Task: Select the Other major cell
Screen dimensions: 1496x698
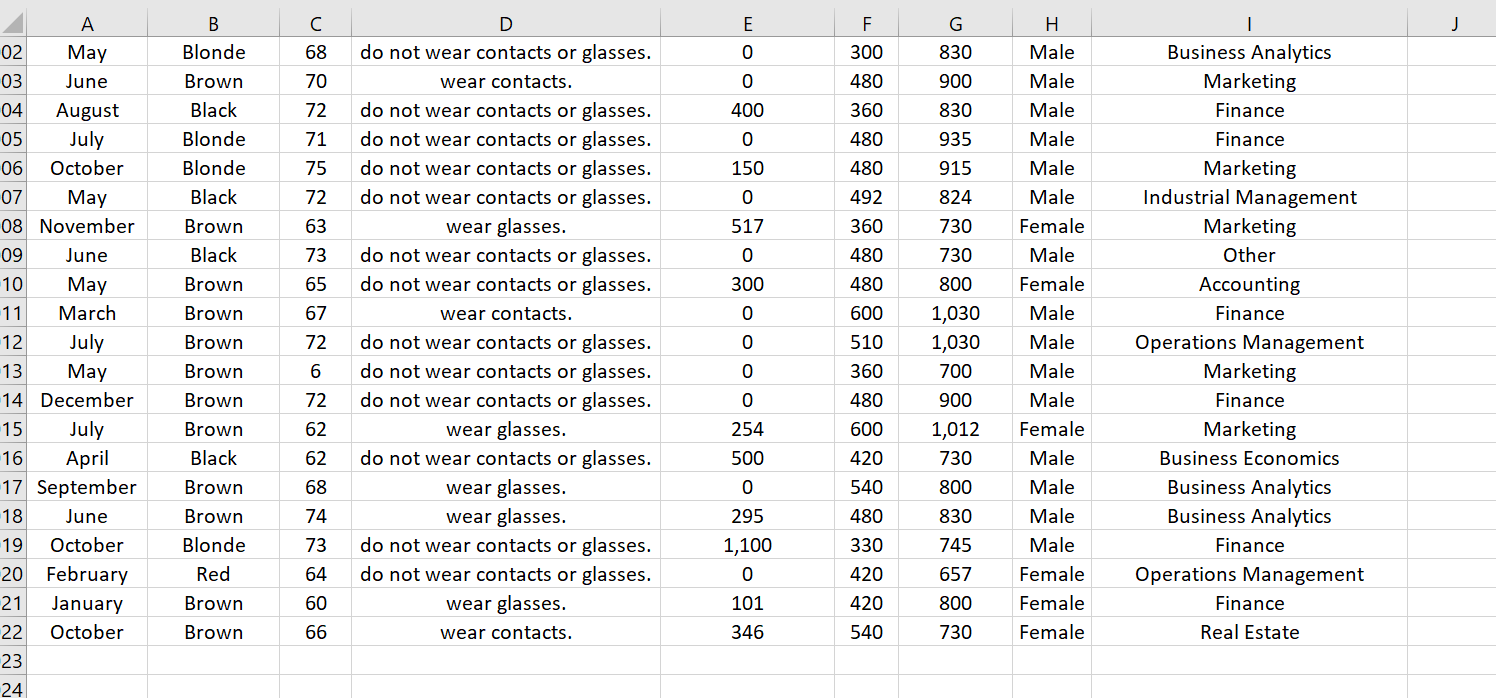Action: [1249, 255]
